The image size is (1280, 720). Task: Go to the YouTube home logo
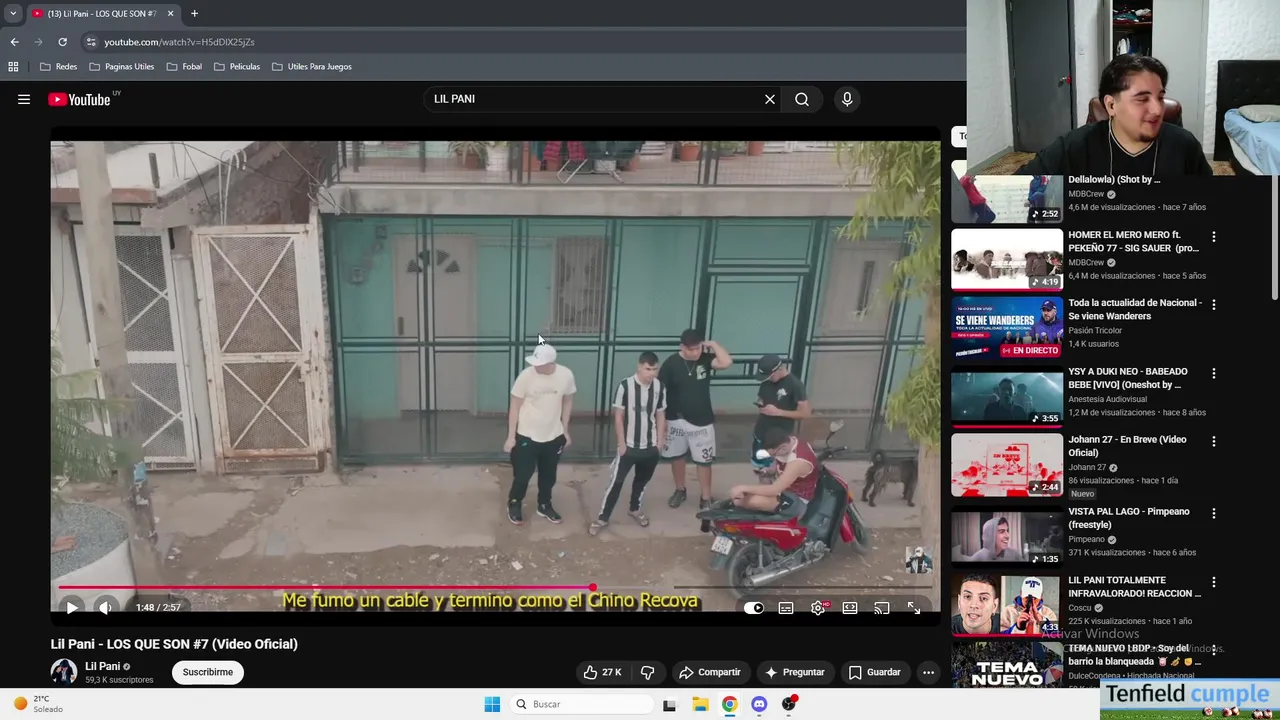tap(79, 99)
